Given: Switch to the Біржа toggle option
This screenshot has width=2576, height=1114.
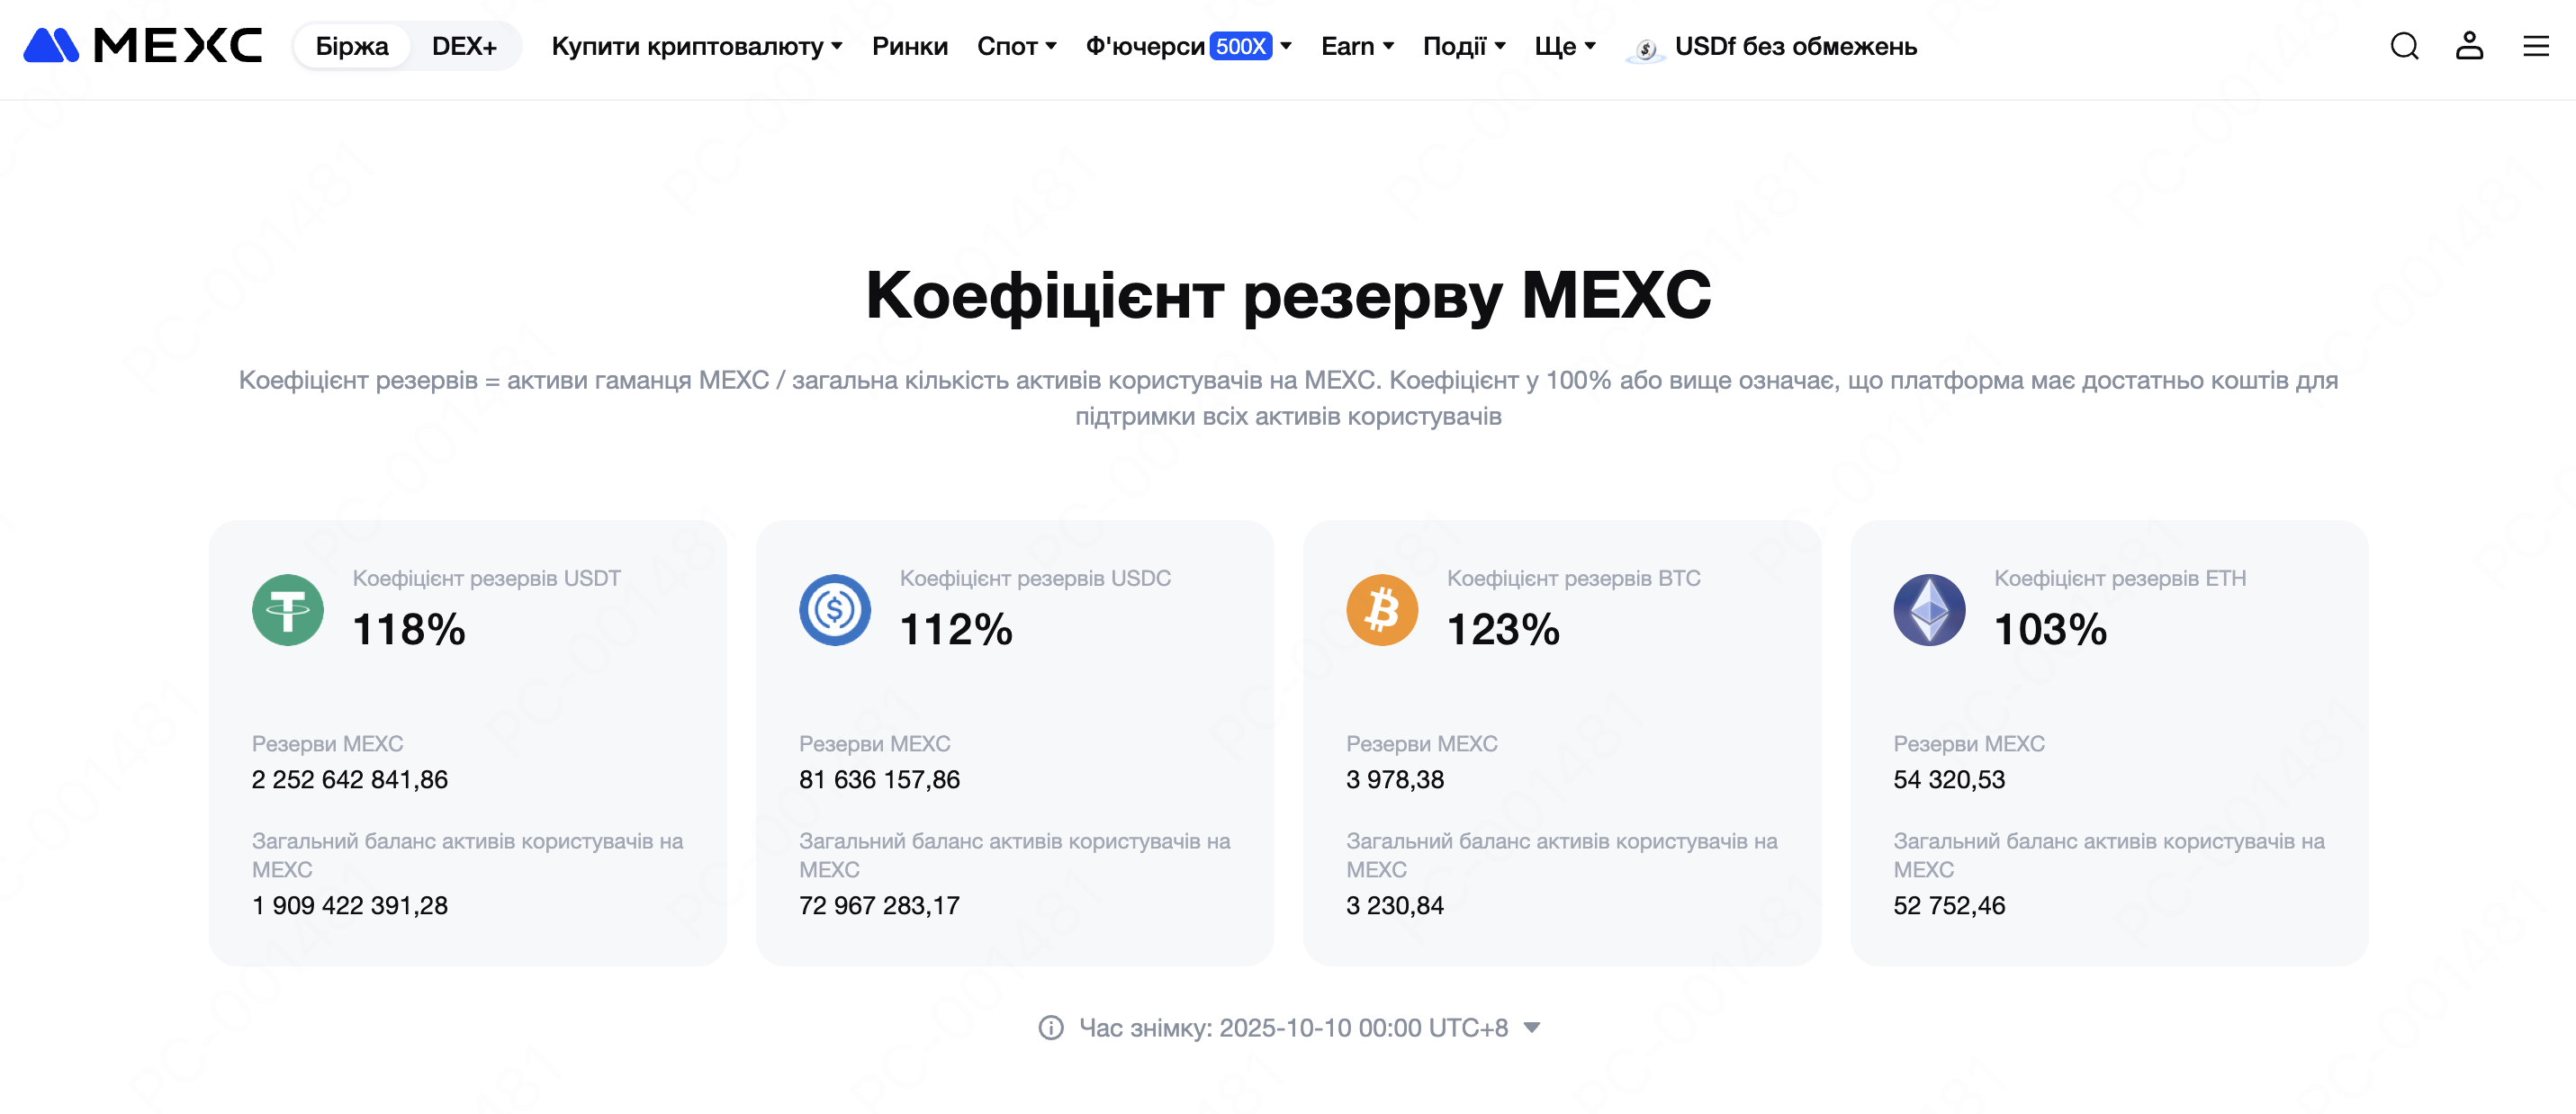Looking at the screenshot, I should tap(352, 46).
